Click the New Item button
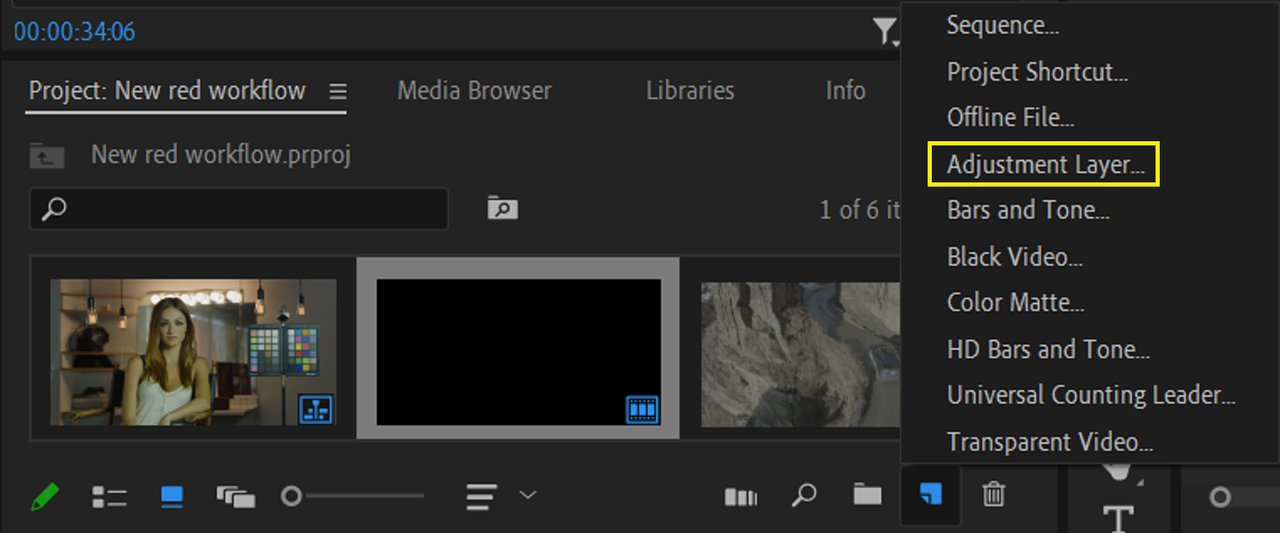1280x533 pixels. [x=930, y=495]
